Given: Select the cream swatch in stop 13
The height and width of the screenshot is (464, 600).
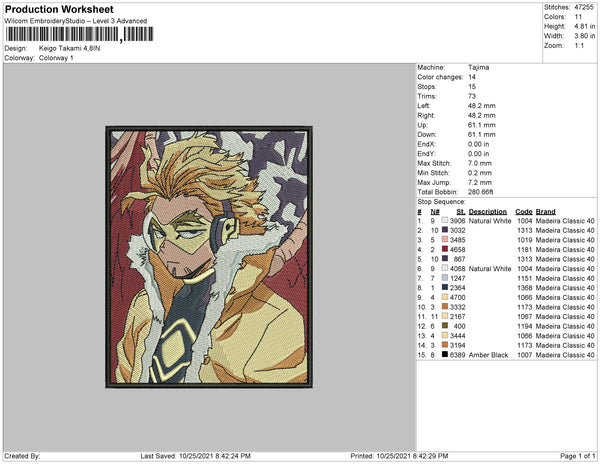Looking at the screenshot, I should click(445, 335).
